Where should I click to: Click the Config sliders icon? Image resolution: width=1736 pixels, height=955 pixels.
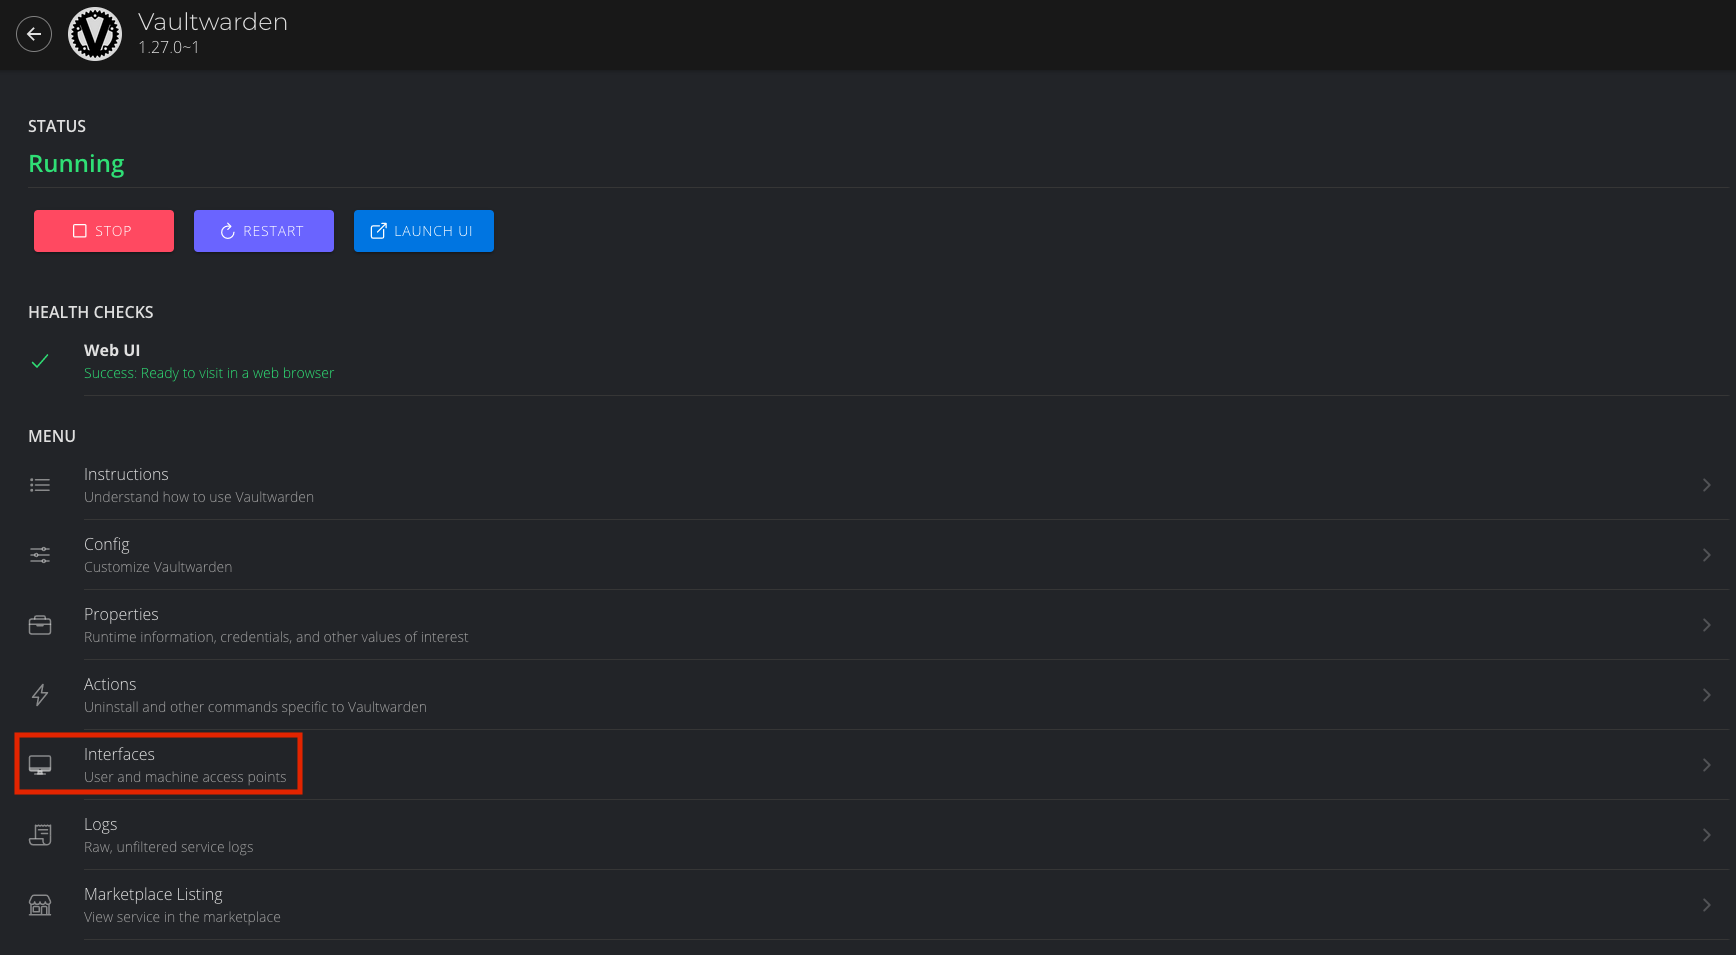pos(40,555)
